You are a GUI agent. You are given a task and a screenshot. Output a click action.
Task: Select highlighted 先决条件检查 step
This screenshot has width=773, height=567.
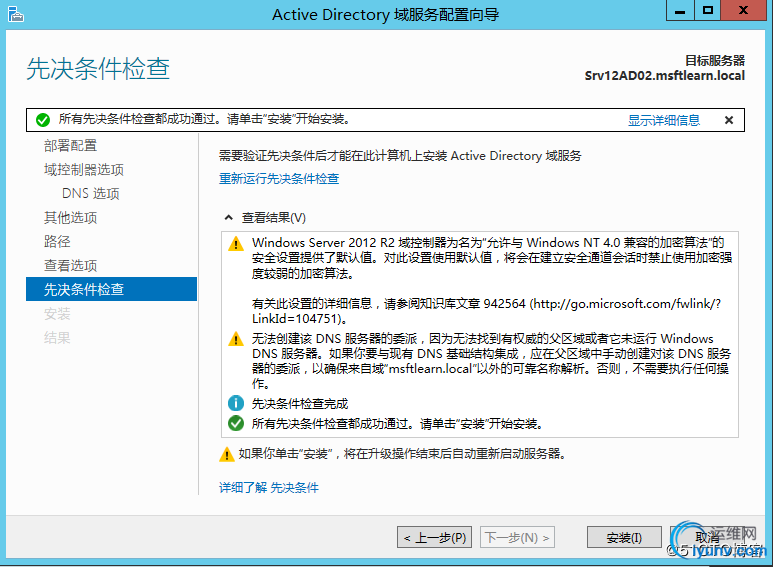(x=111, y=289)
